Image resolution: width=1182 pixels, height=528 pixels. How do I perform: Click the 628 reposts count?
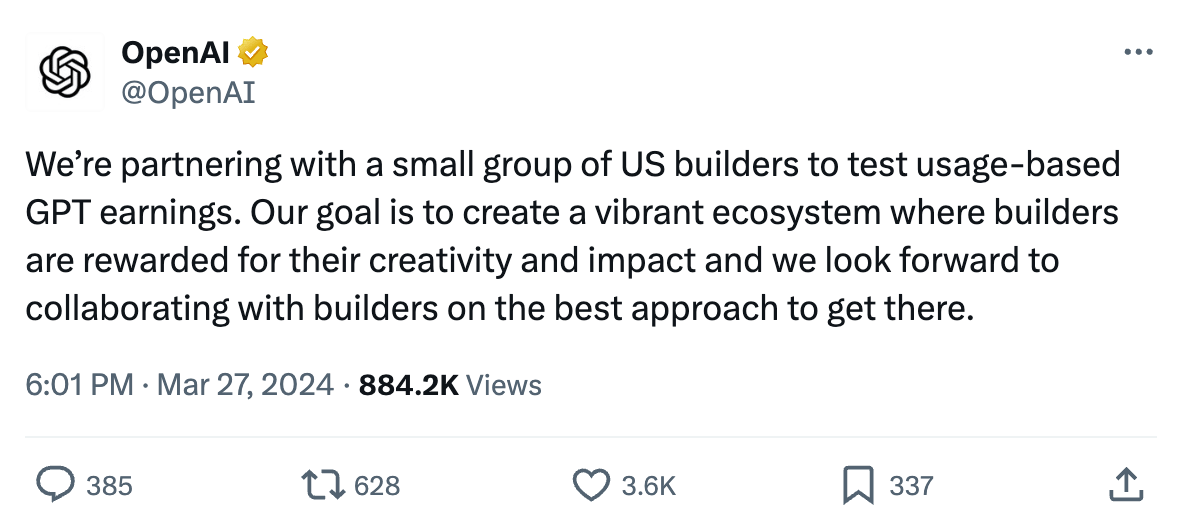377,486
